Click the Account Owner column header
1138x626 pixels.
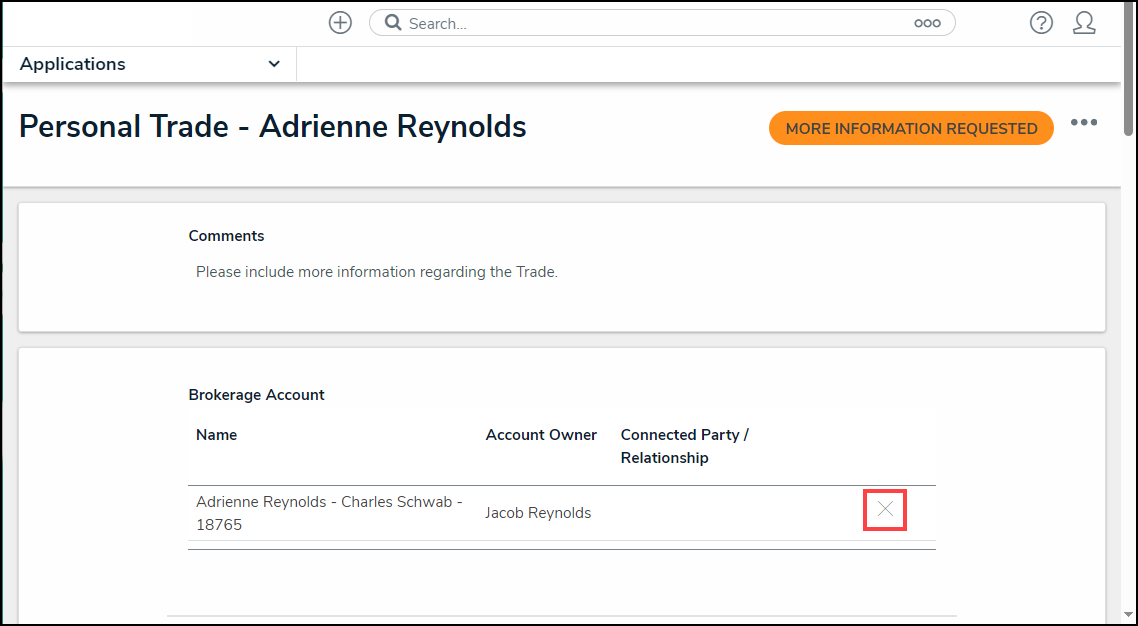point(541,435)
